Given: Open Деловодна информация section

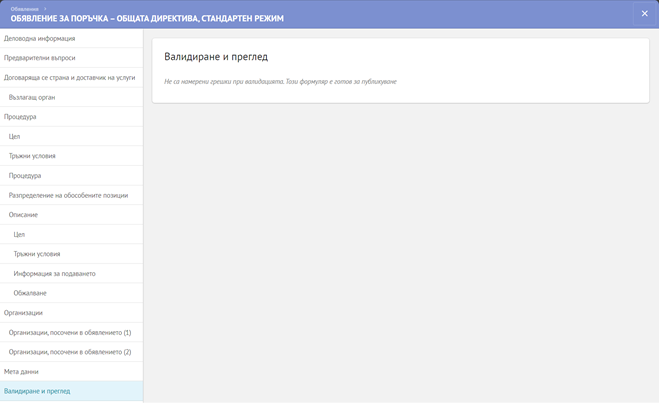Looking at the screenshot, I should [x=40, y=38].
